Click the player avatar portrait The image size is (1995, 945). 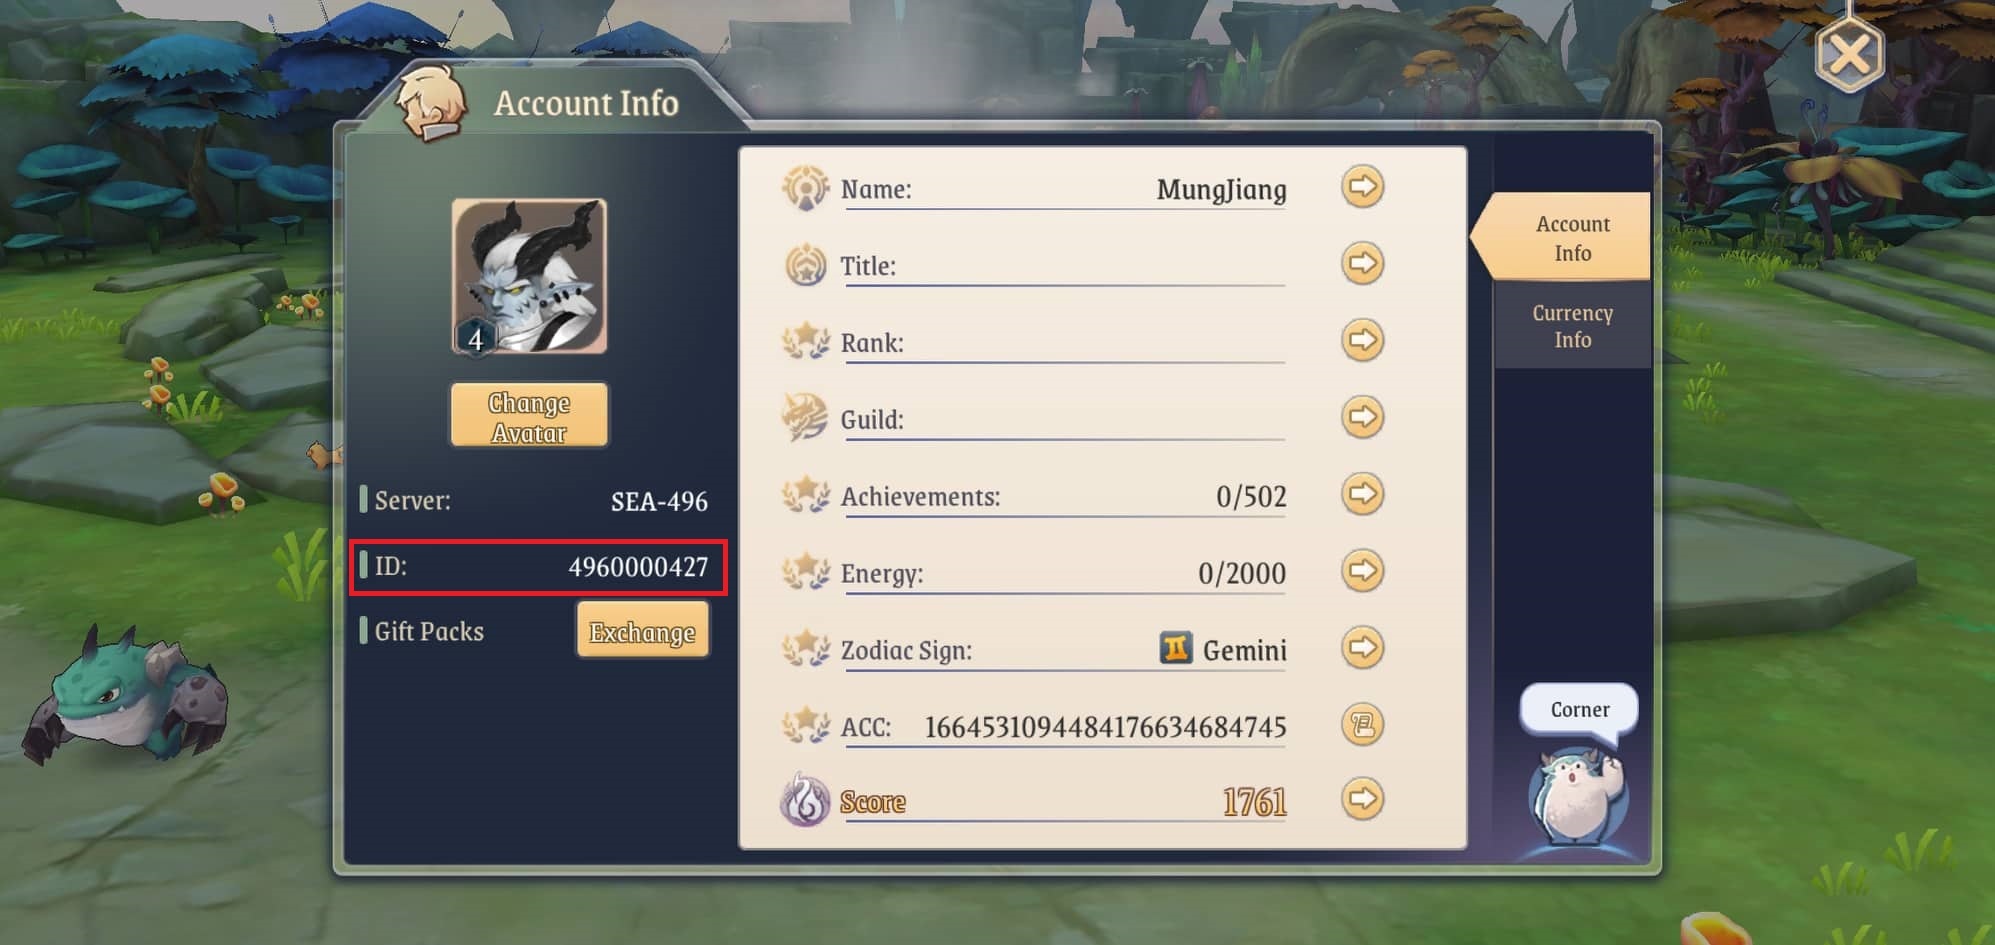529,276
